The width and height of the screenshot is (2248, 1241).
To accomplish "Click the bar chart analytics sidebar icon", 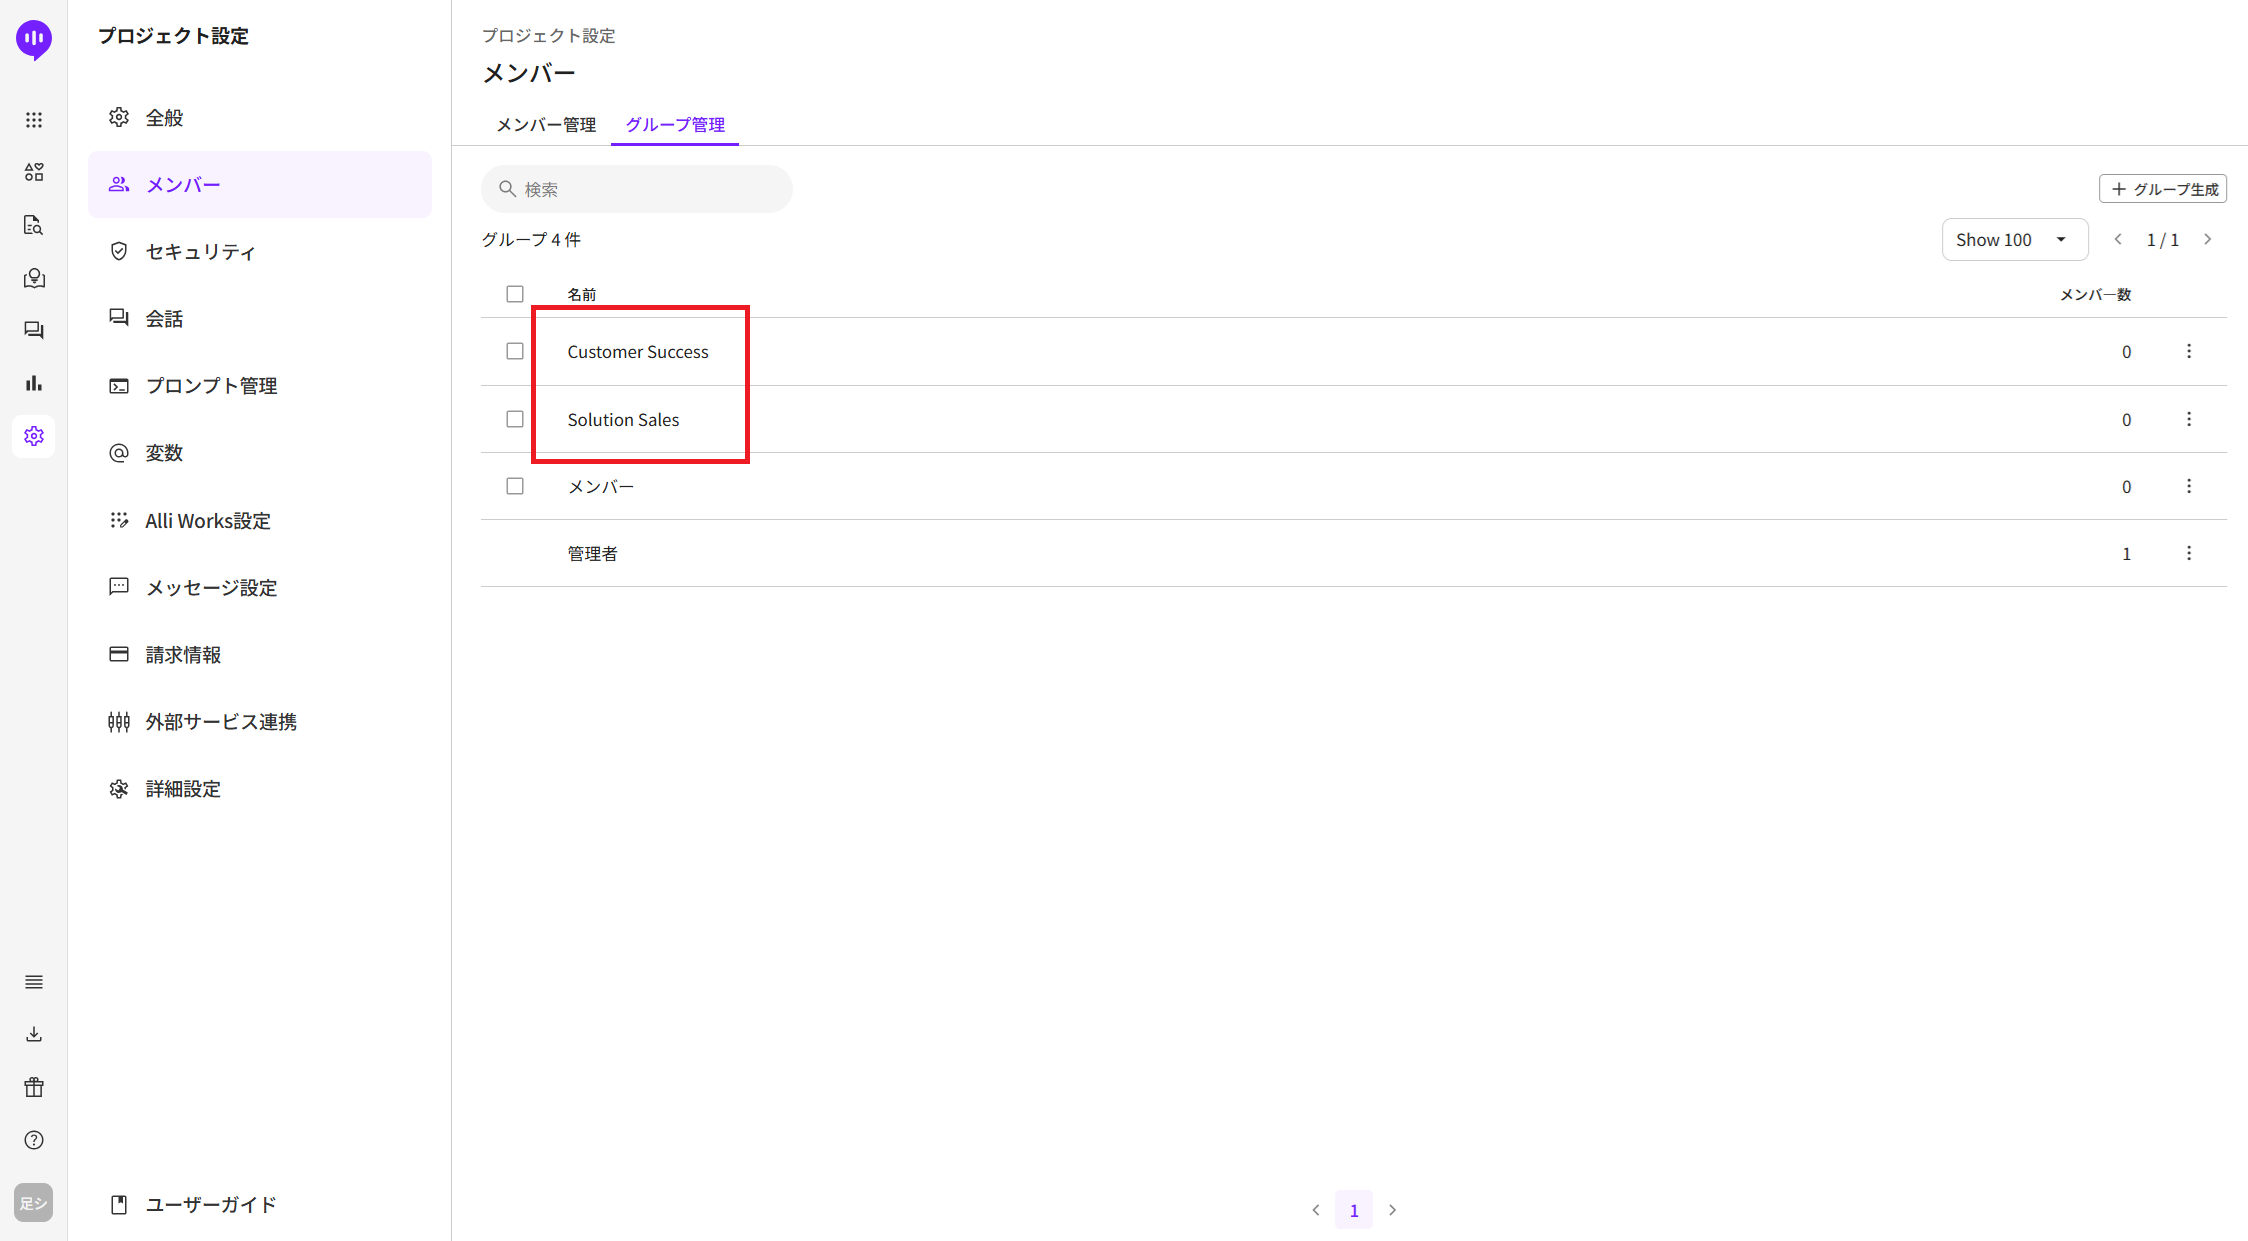I will pos(34,383).
